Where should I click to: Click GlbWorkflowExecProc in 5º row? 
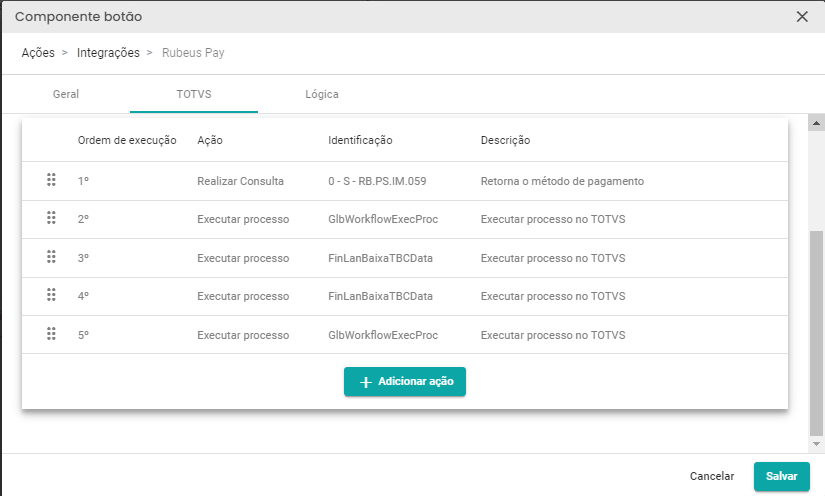pyautogui.click(x=383, y=335)
